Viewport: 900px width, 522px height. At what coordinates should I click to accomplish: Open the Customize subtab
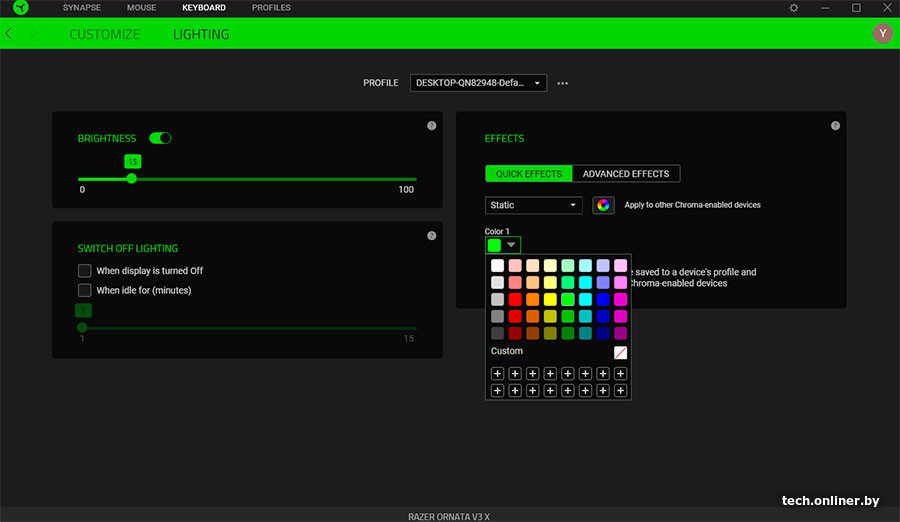pyautogui.click(x=105, y=34)
